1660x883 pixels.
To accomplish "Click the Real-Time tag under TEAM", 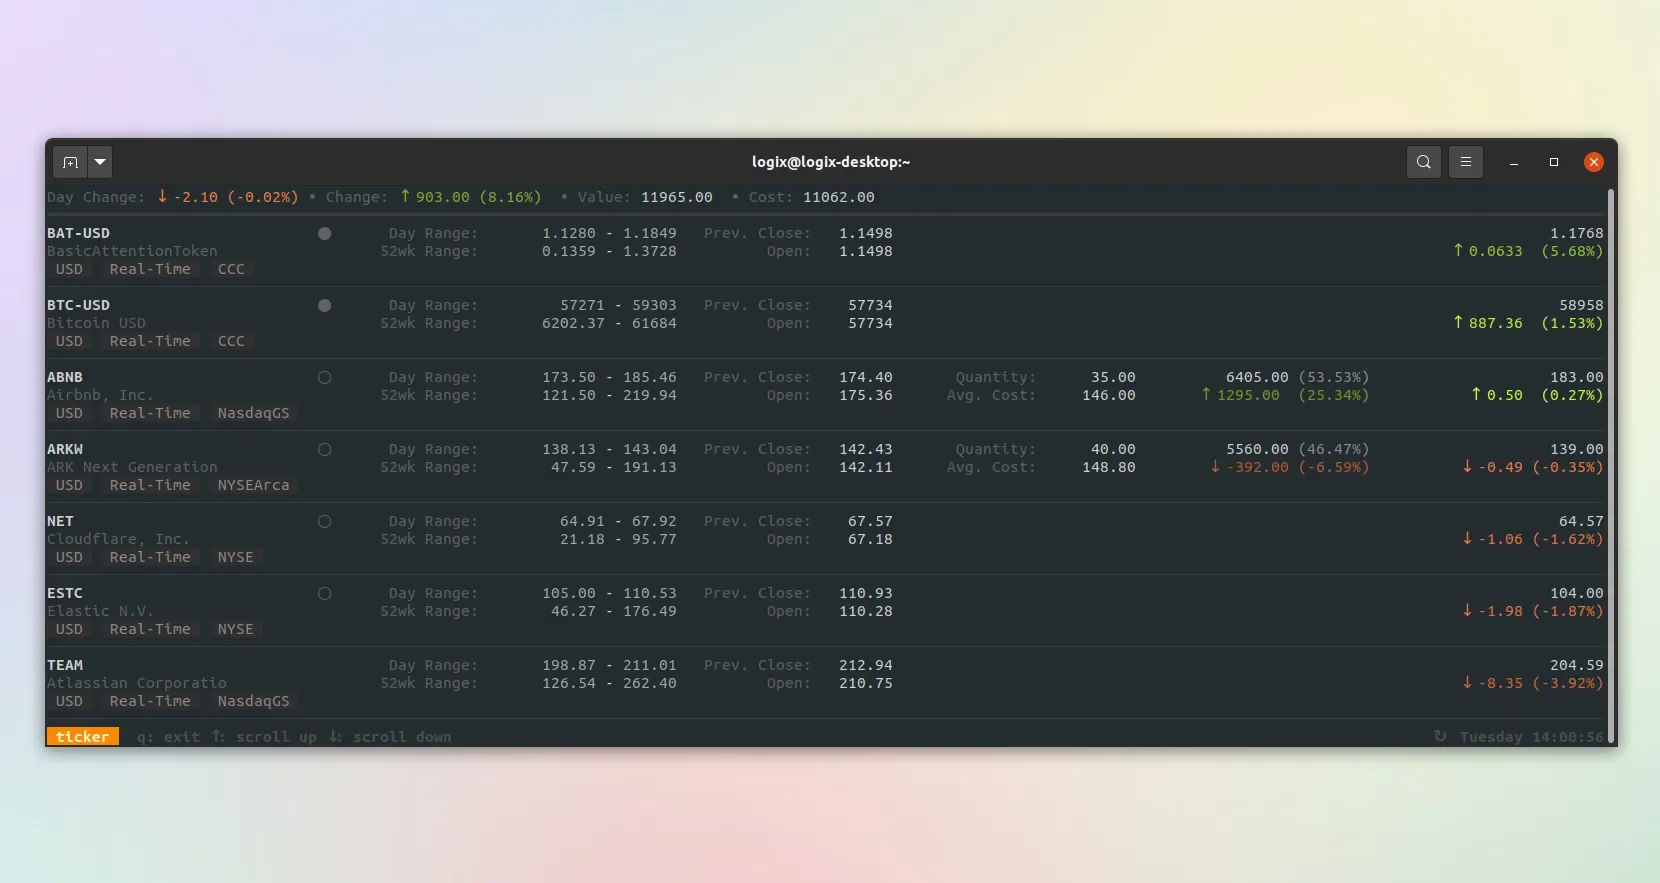I will [150, 702].
